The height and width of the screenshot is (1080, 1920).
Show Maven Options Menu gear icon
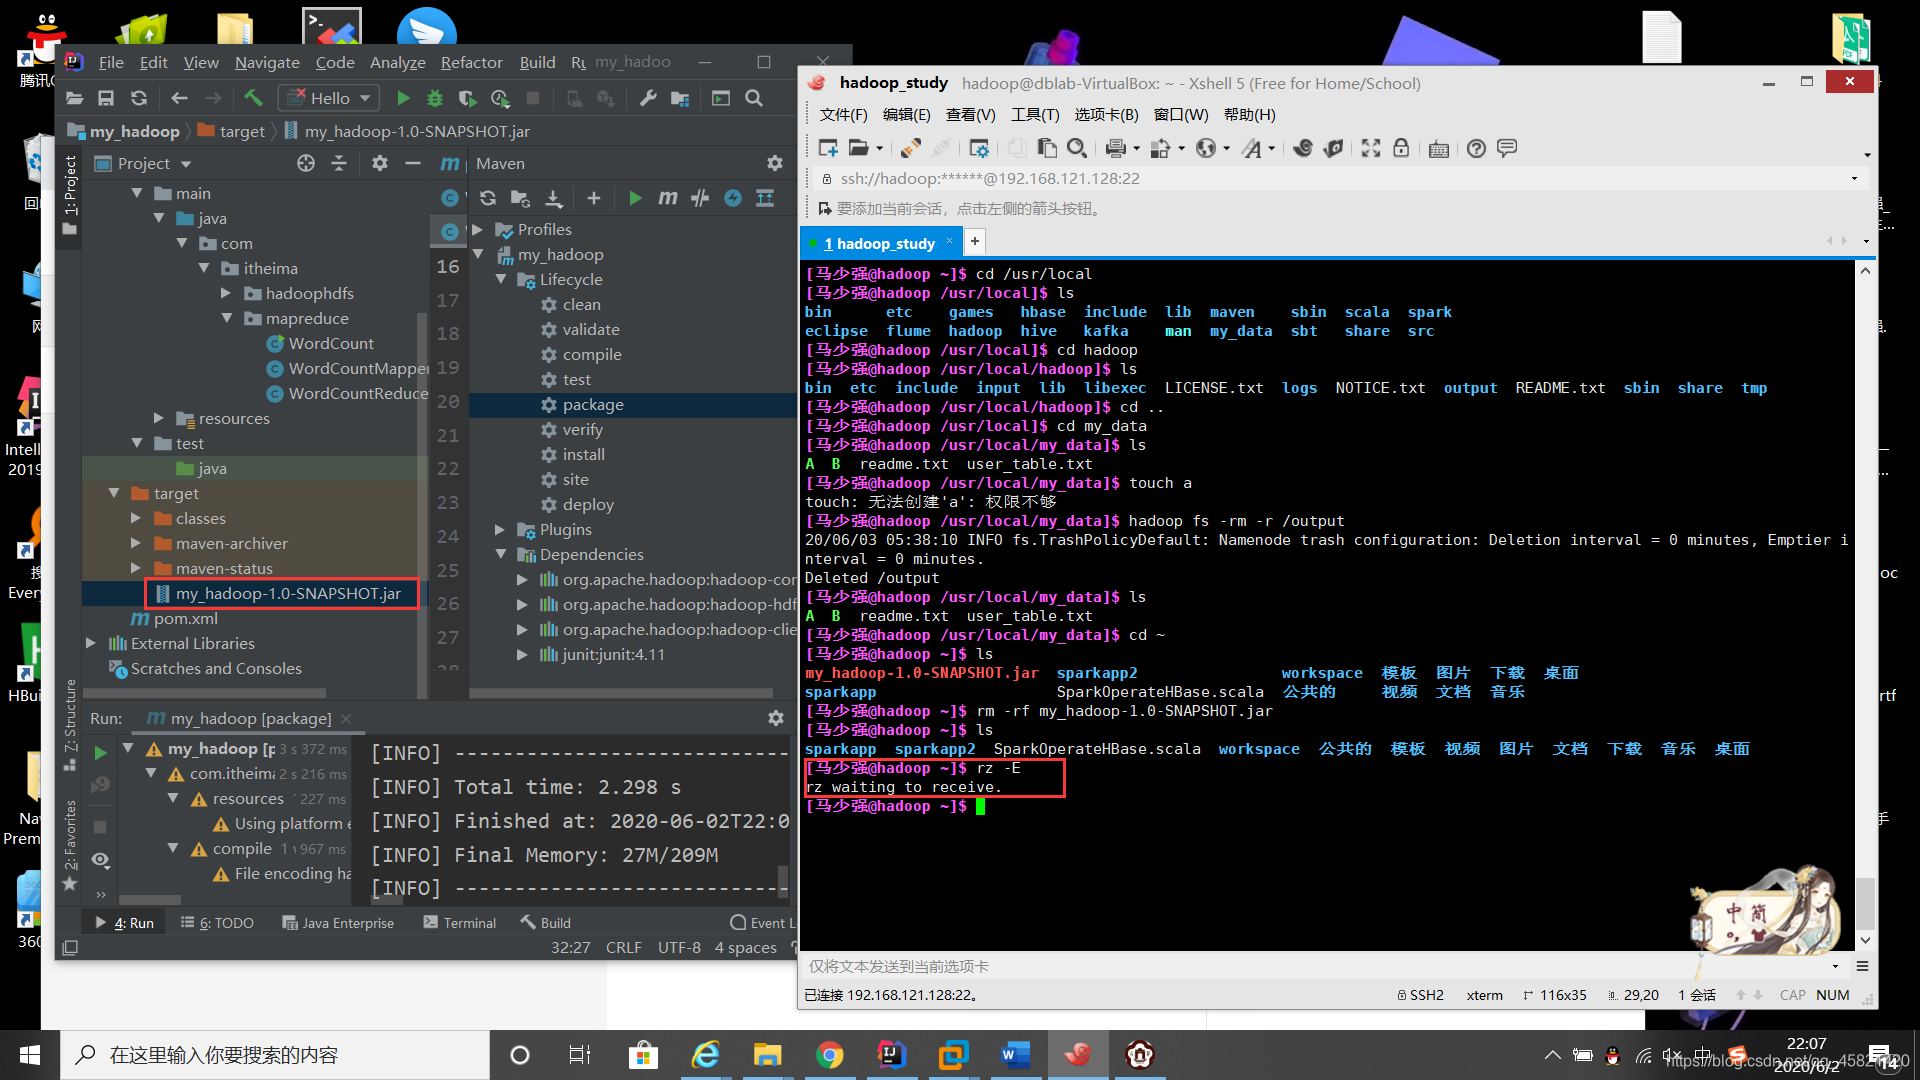[774, 163]
